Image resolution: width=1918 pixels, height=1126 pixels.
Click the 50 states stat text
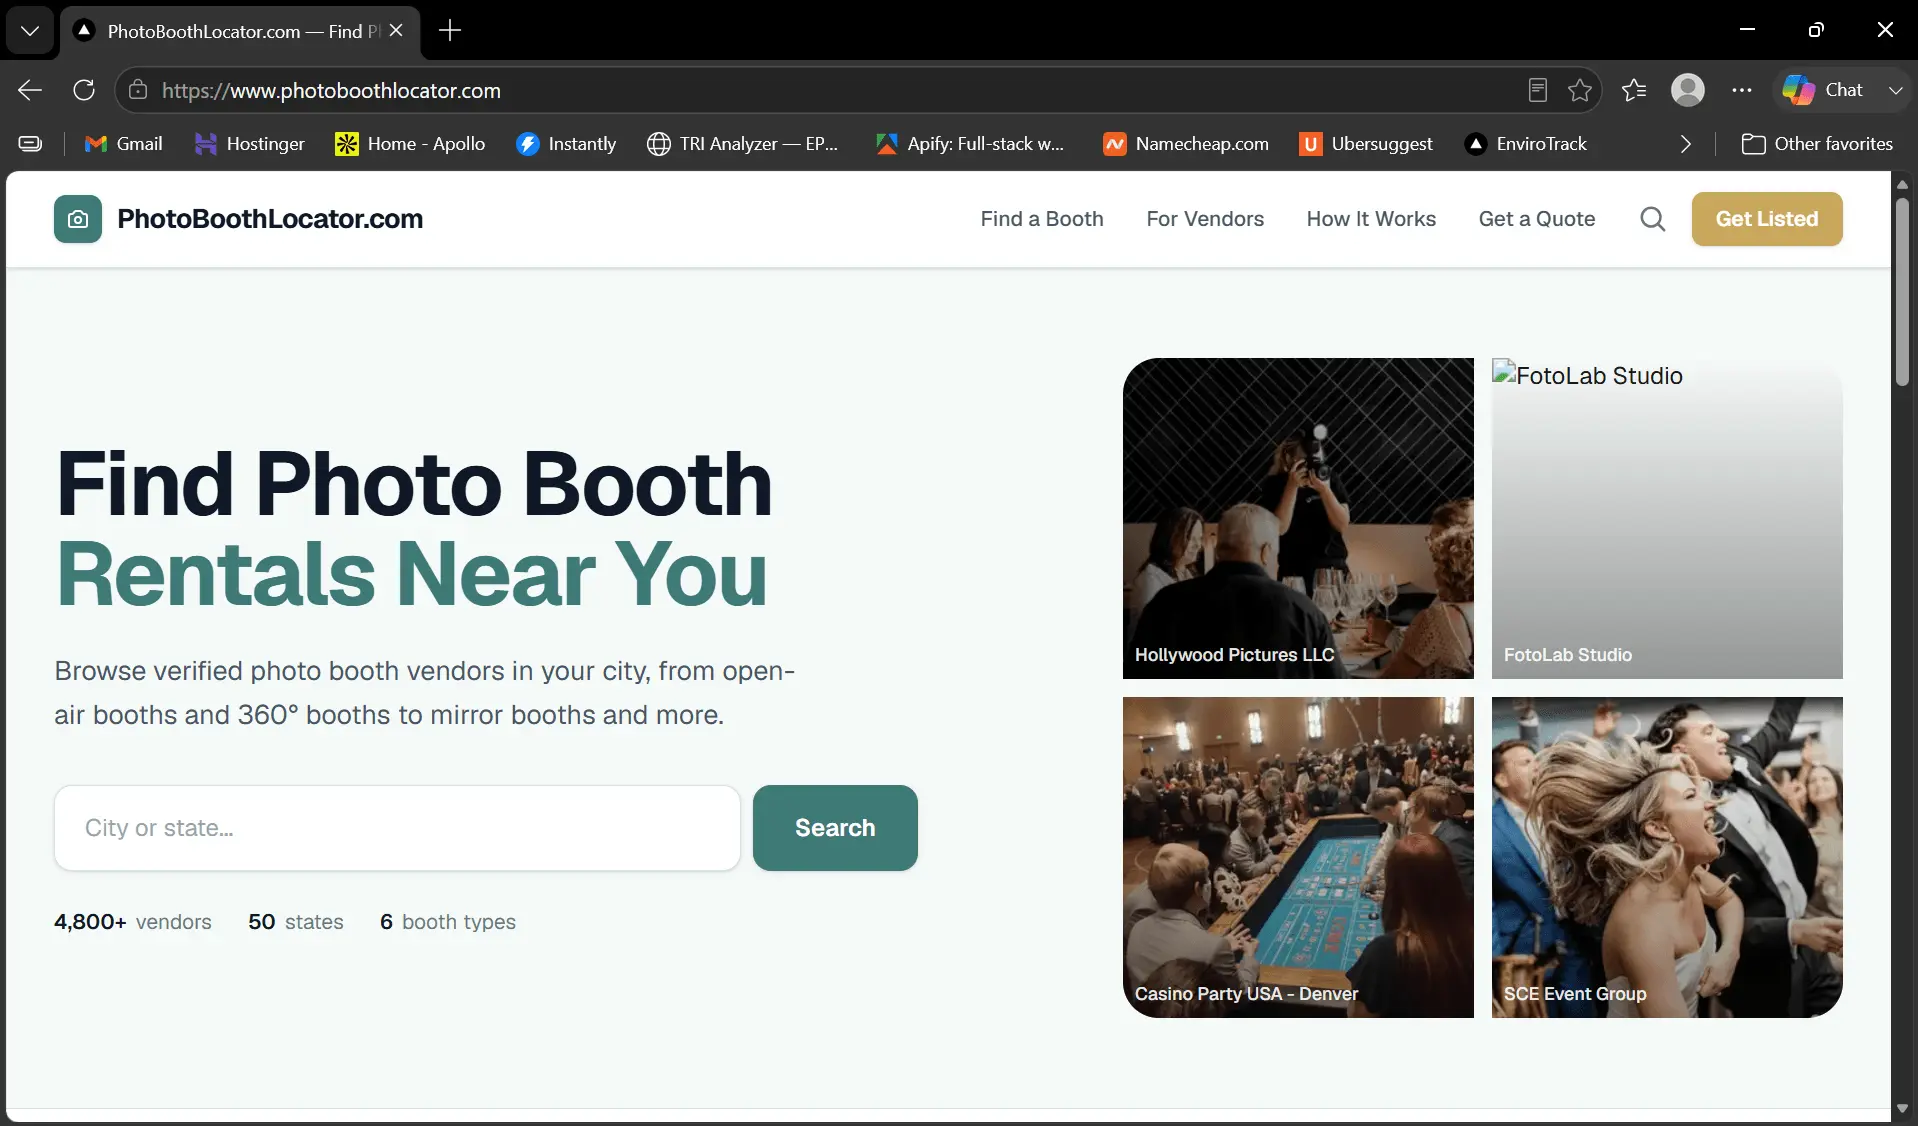pyautogui.click(x=296, y=922)
